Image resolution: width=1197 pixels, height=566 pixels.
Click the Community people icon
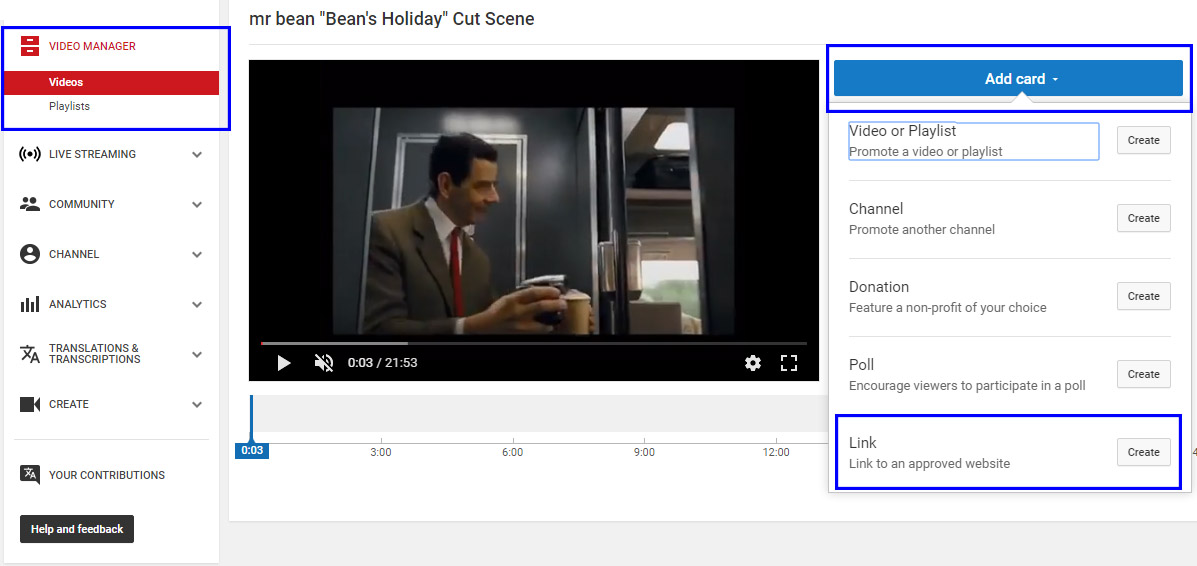click(x=30, y=204)
